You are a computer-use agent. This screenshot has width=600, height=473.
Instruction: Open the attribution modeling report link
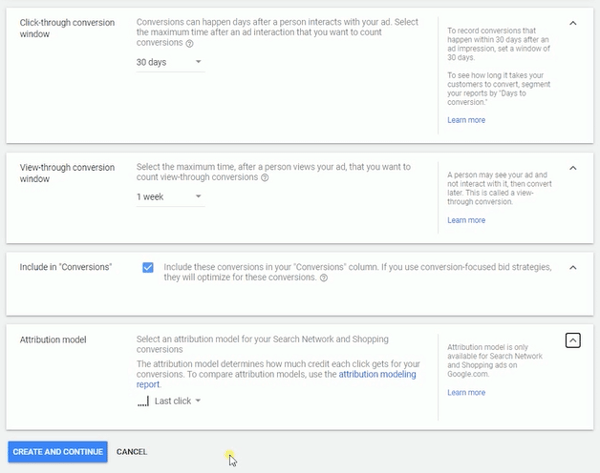tap(276, 379)
